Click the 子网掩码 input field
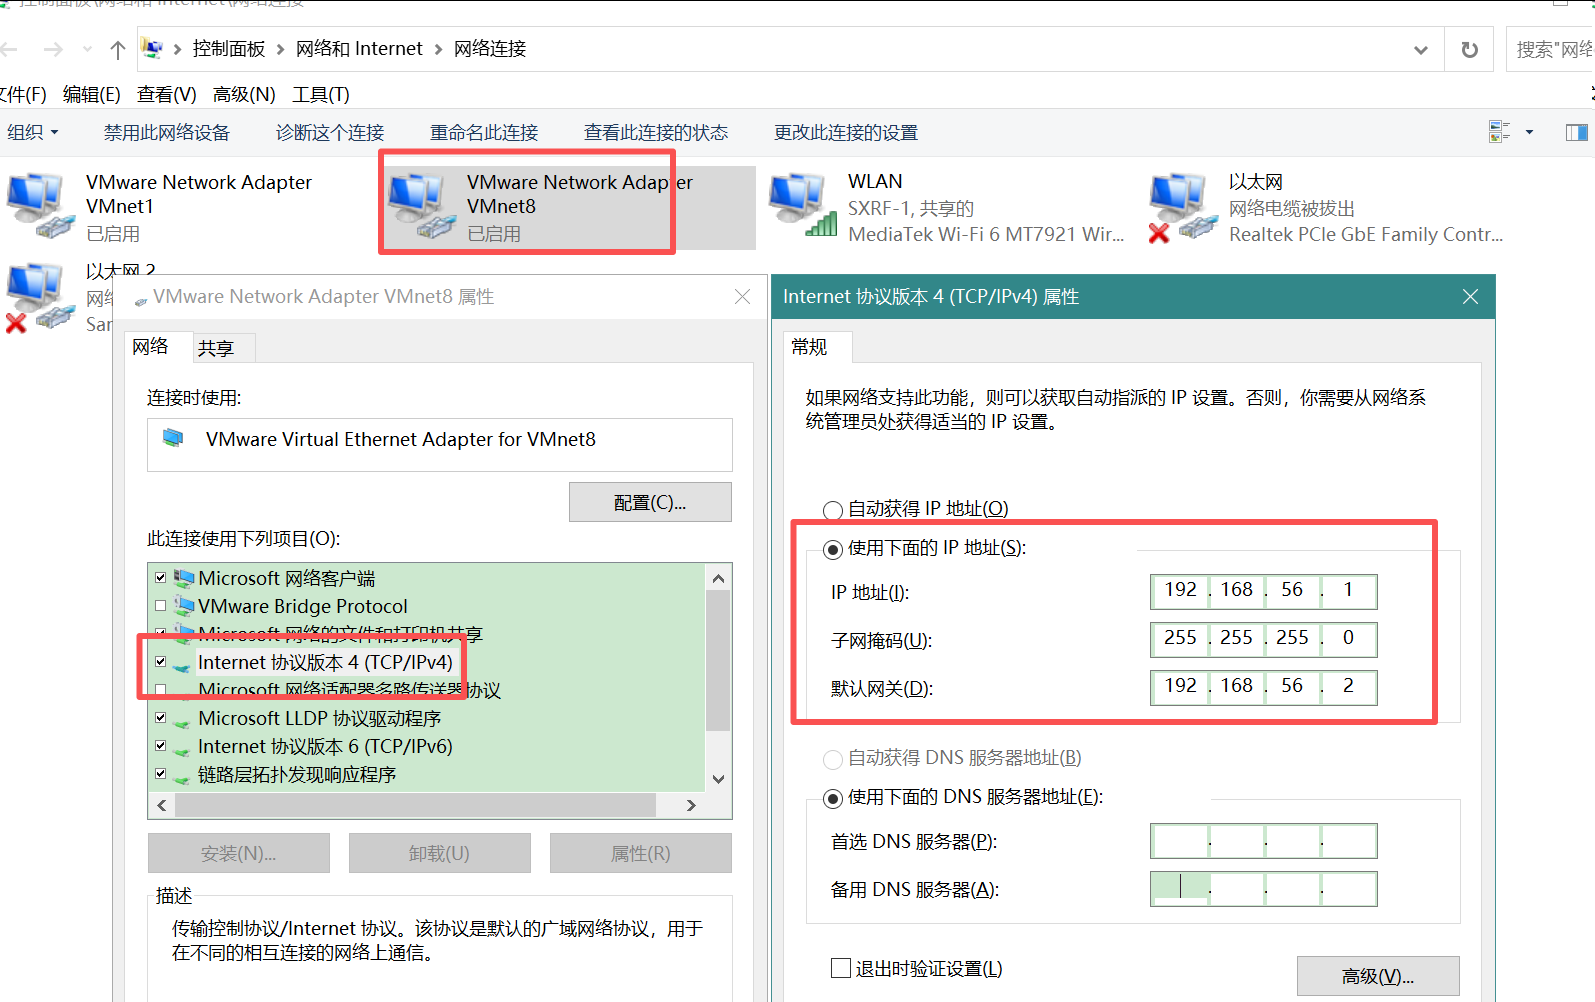The image size is (1595, 1002). coord(1264,639)
